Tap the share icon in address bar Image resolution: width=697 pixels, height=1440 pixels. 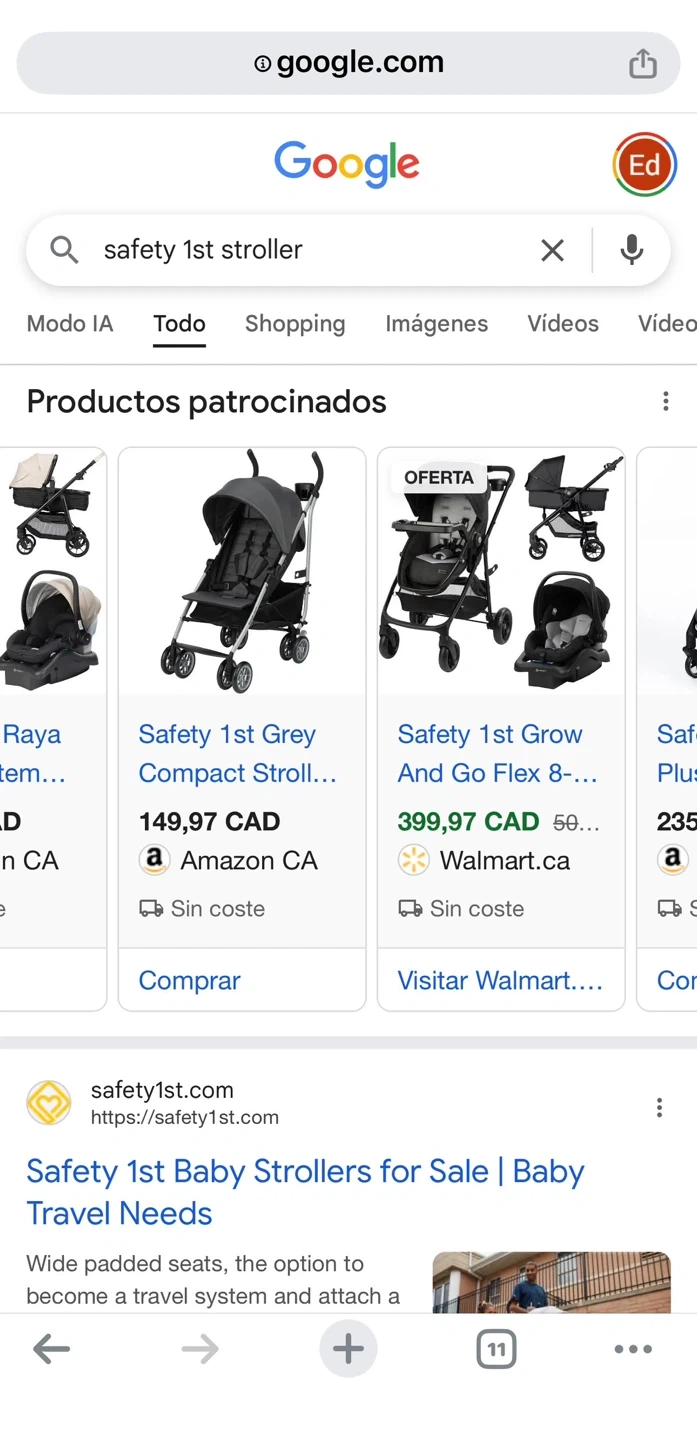point(642,64)
